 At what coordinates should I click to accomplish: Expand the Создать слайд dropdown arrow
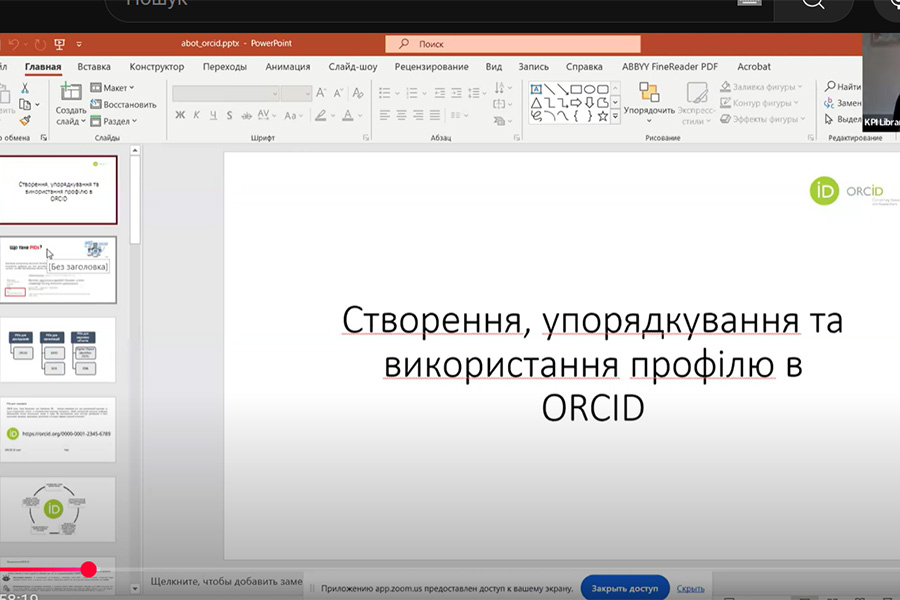pyautogui.click(x=83, y=121)
